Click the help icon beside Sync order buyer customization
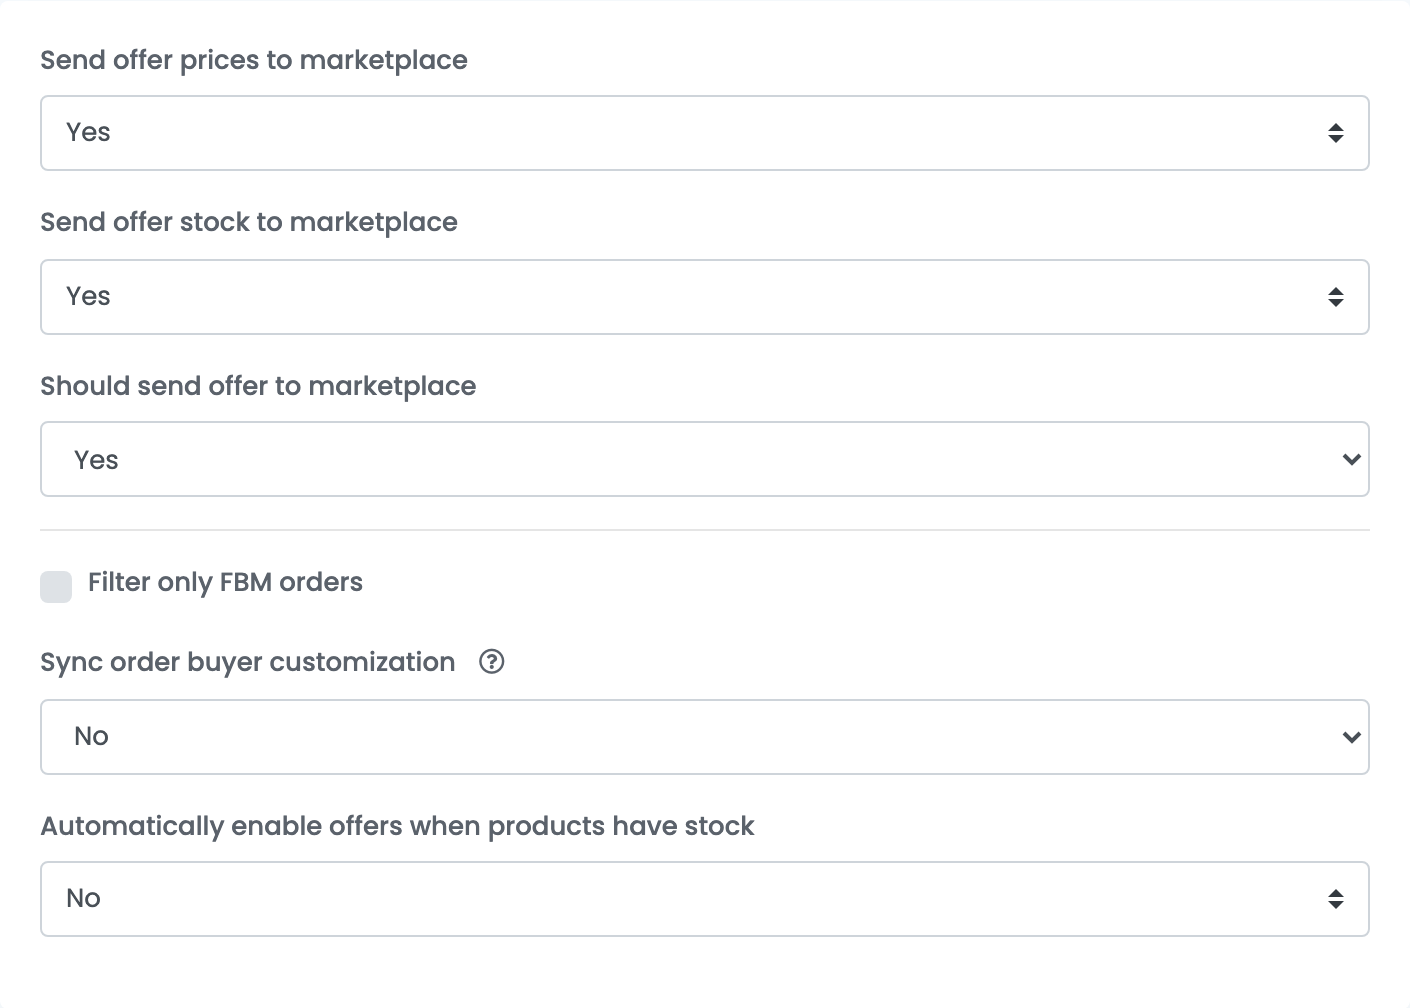Viewport: 1410px width, 1008px height. tap(492, 662)
